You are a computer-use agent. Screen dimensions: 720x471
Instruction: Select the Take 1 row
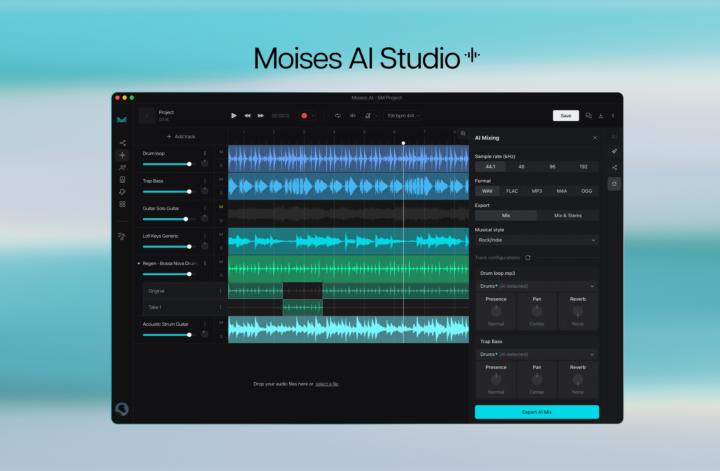pos(183,307)
